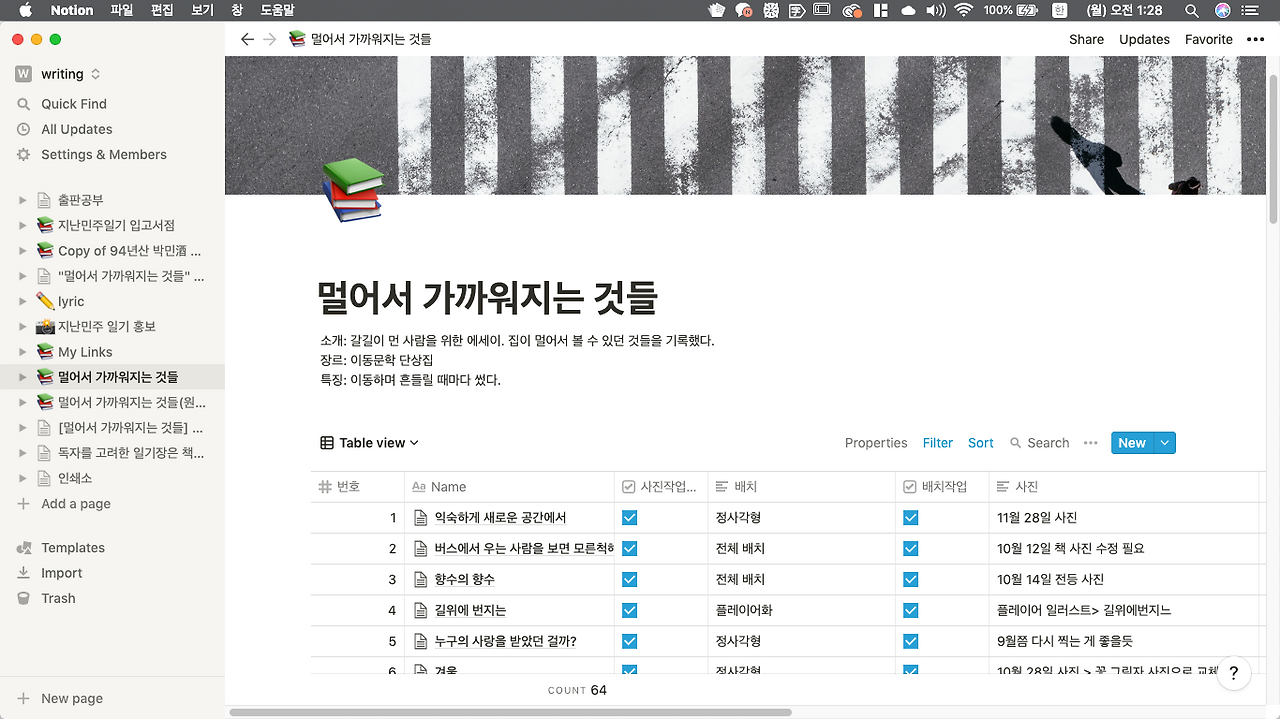Toggle 배치작업 checkbox for 향수의 향수
Viewport: 1280px width, 719px height.
pos(910,579)
